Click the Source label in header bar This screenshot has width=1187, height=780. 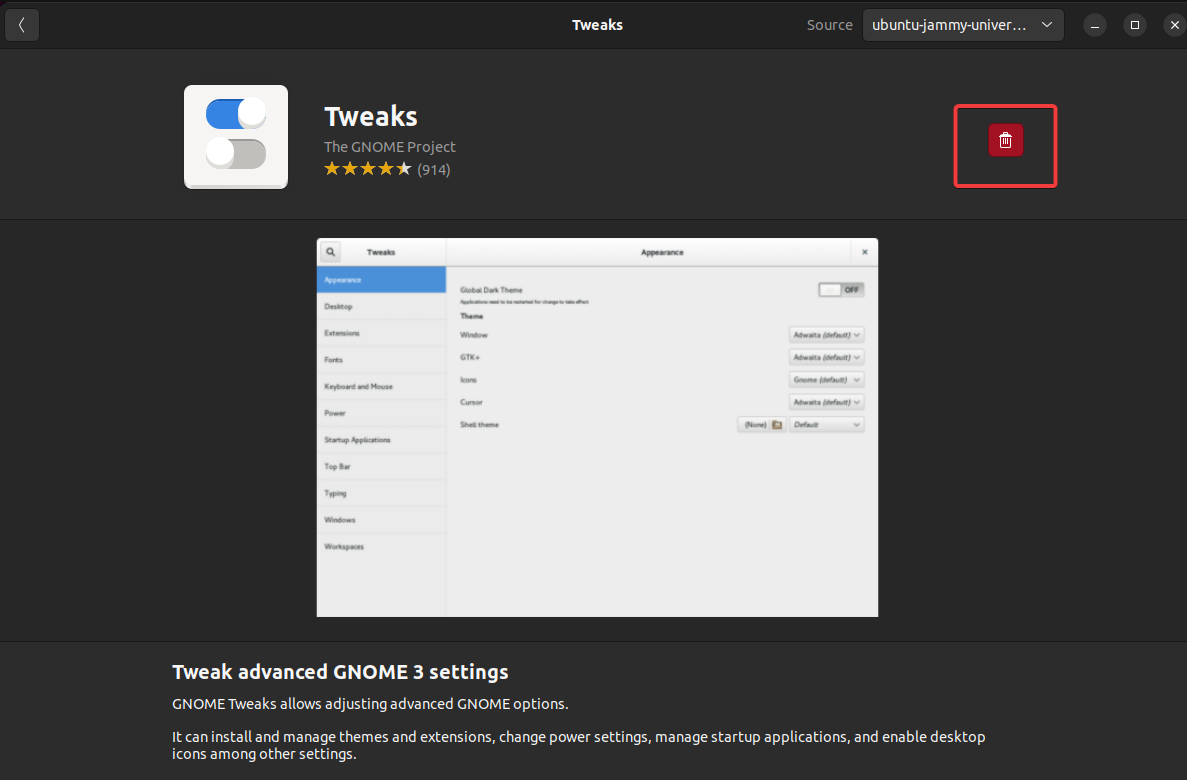pyautogui.click(x=829, y=25)
